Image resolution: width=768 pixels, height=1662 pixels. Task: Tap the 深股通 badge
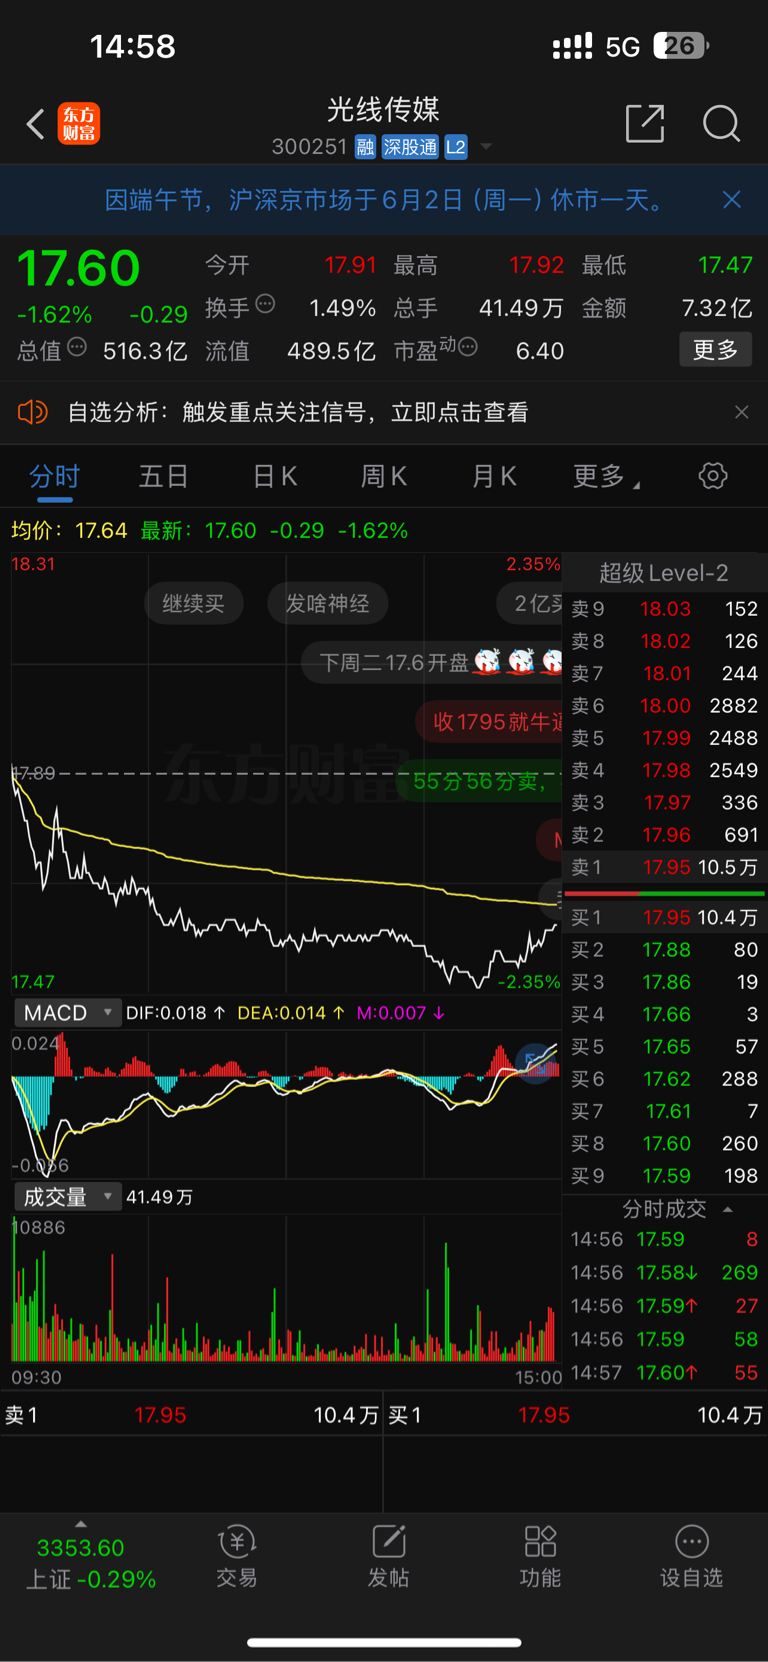tap(410, 147)
